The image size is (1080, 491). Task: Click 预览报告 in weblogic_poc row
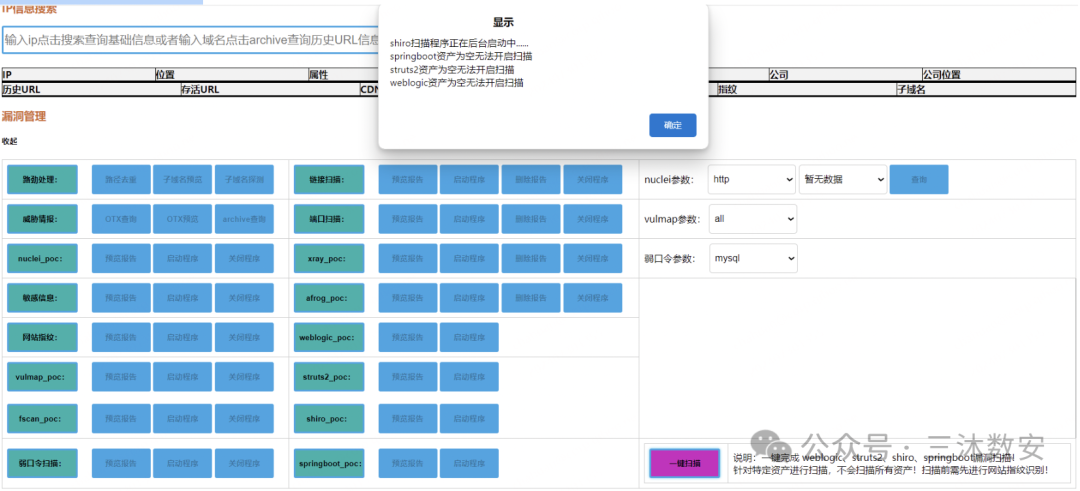click(408, 337)
